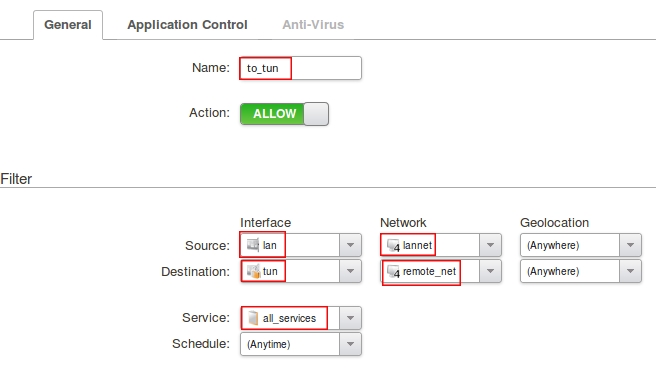656x382 pixels.
Task: Open the Source Network dropdown arrow
Action: click(x=490, y=245)
